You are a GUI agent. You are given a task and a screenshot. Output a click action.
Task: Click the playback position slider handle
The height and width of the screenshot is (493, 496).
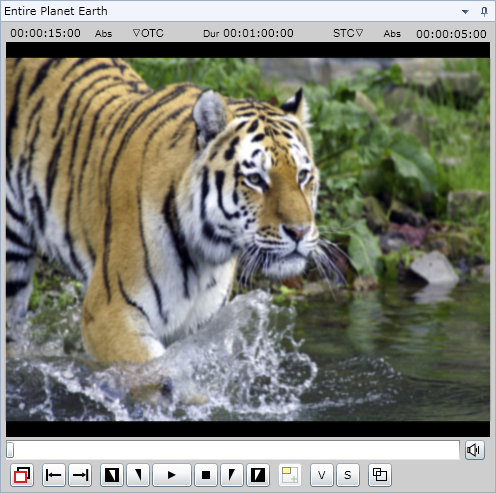click(10, 450)
